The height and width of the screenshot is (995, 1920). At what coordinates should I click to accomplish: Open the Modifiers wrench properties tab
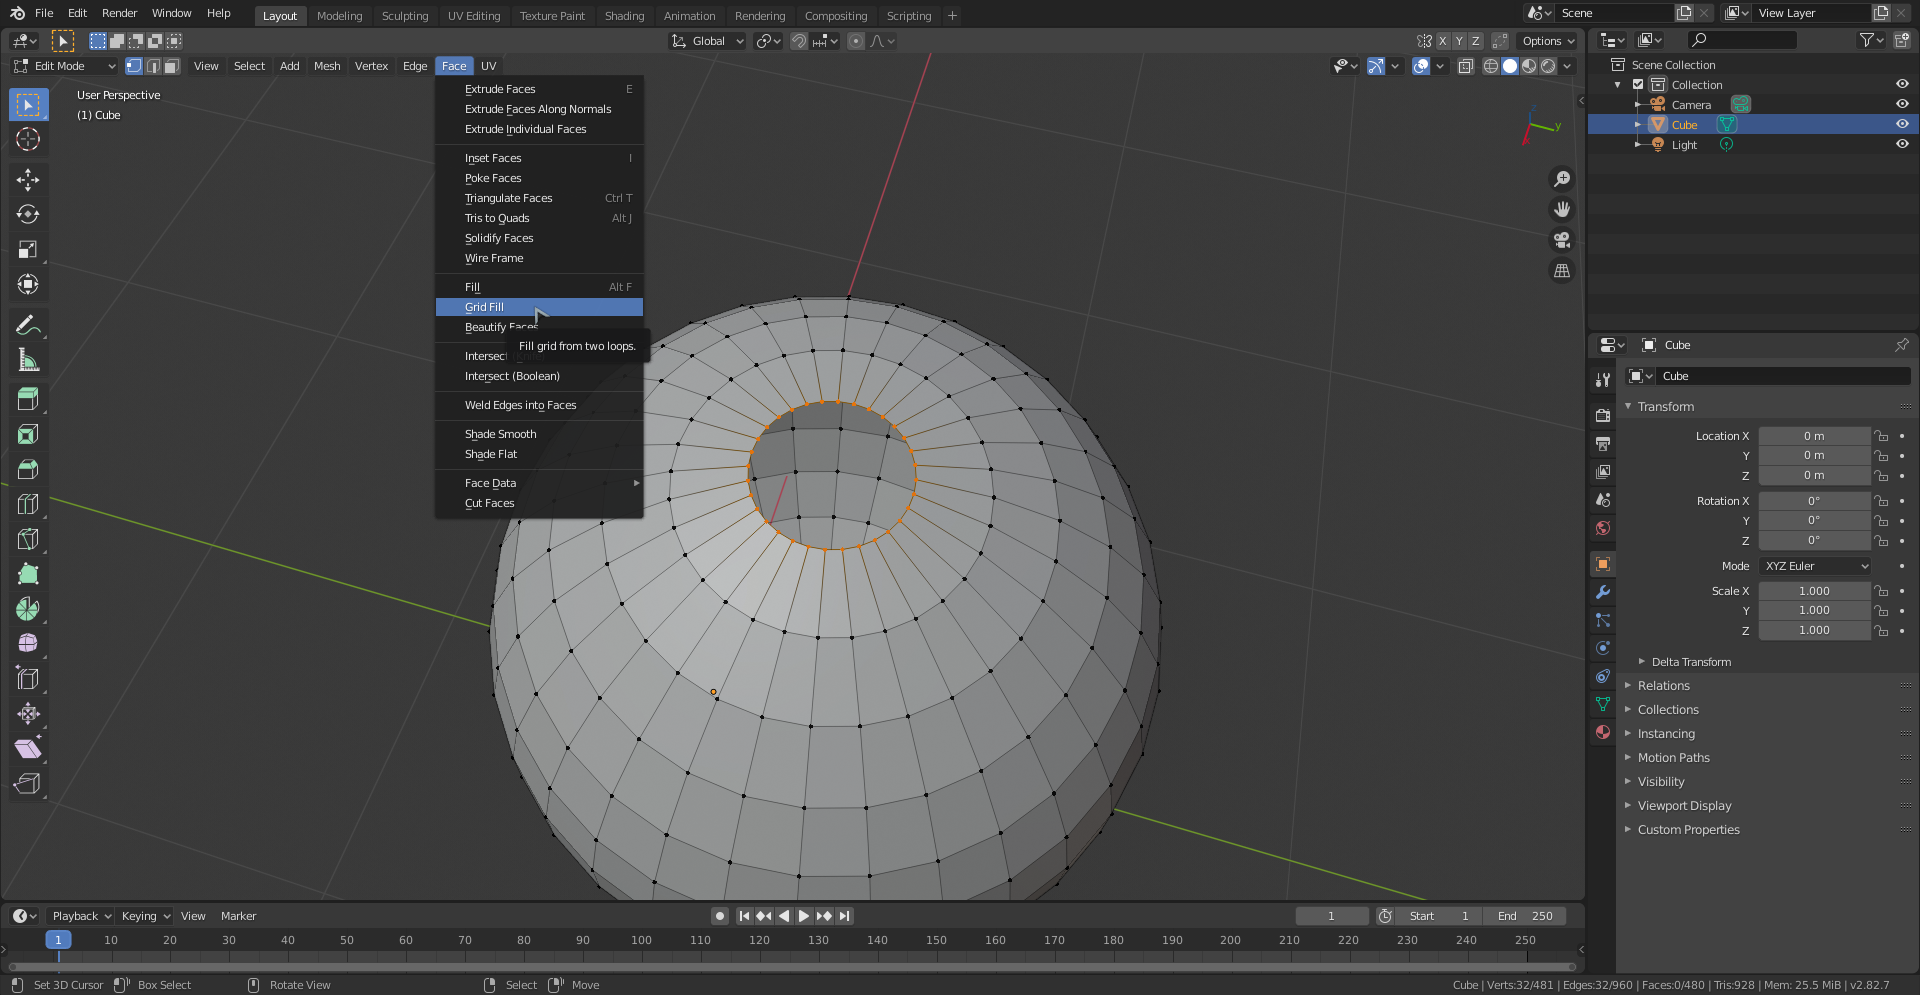(x=1603, y=592)
